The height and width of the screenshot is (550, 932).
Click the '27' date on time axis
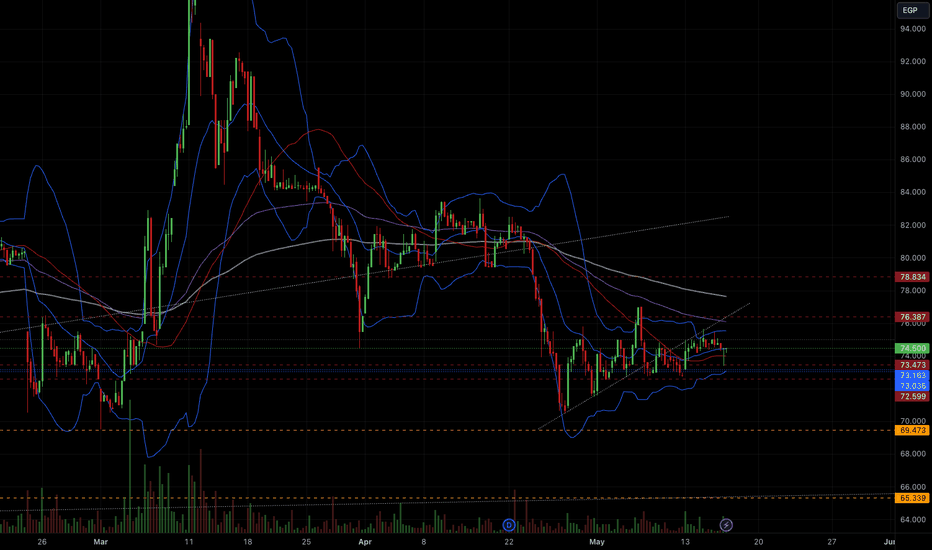[832, 542]
